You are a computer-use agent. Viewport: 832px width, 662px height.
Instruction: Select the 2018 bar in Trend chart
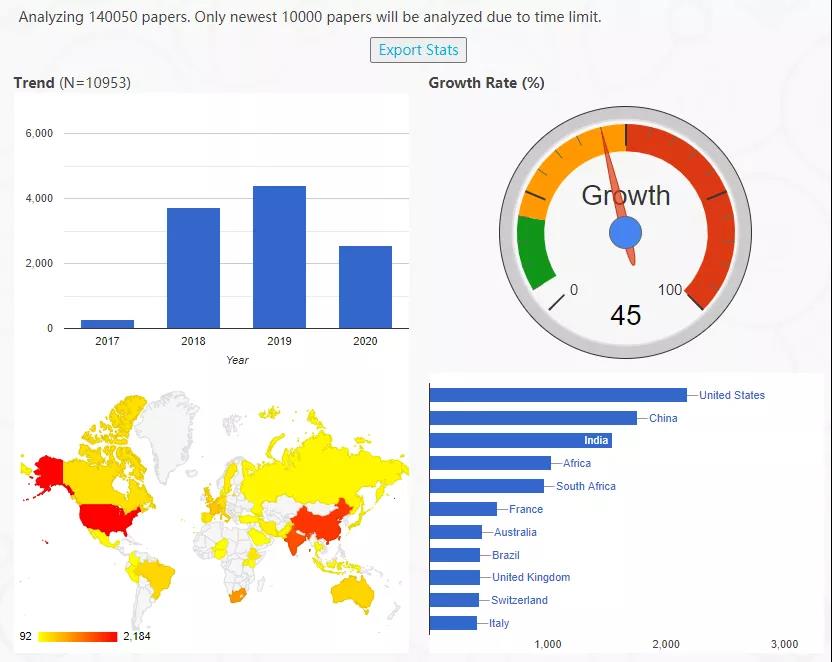click(193, 268)
